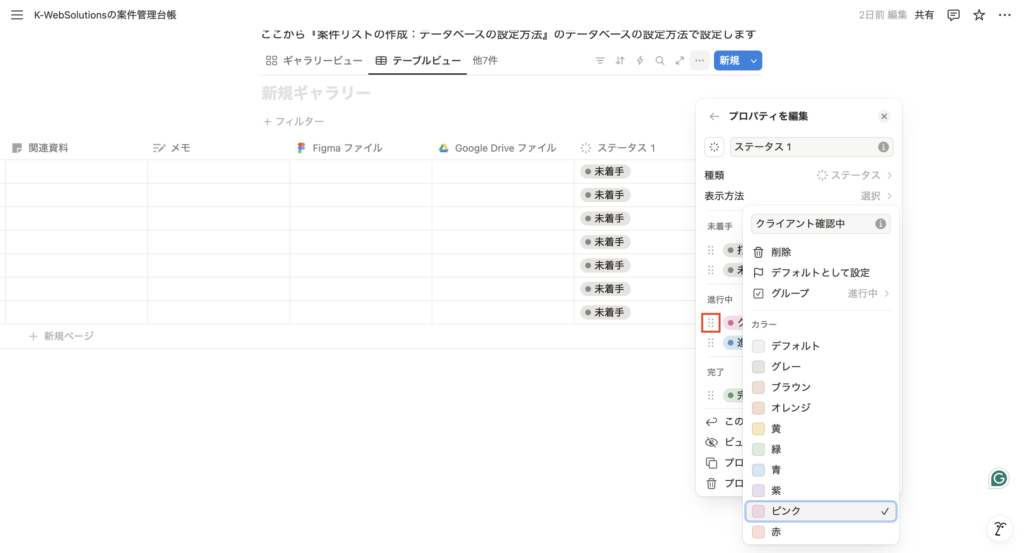Select Delete in the option menu
The width and height of the screenshot is (1024, 553).
[x=781, y=252]
